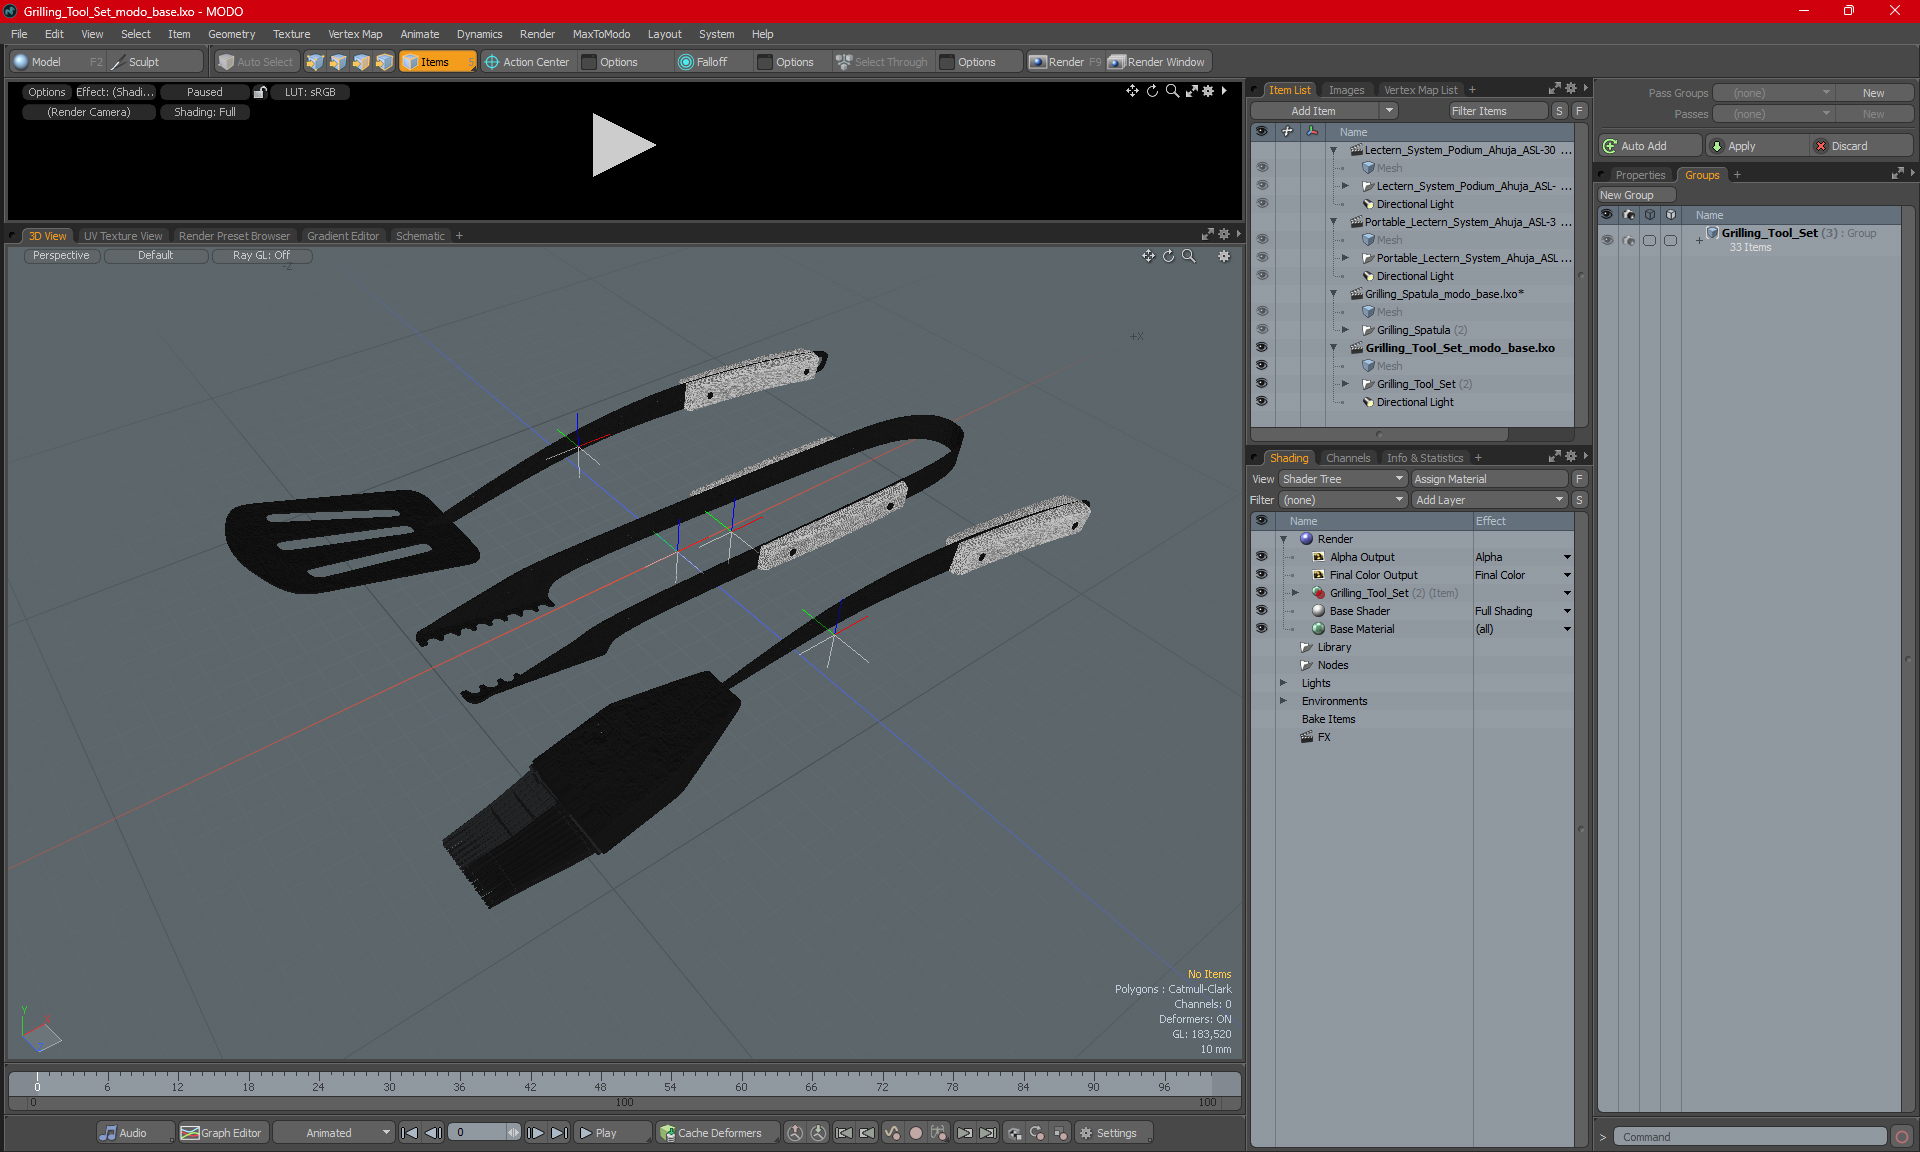Image resolution: width=1920 pixels, height=1152 pixels.
Task: Expand Environments in Shader Tree
Action: [x=1283, y=701]
